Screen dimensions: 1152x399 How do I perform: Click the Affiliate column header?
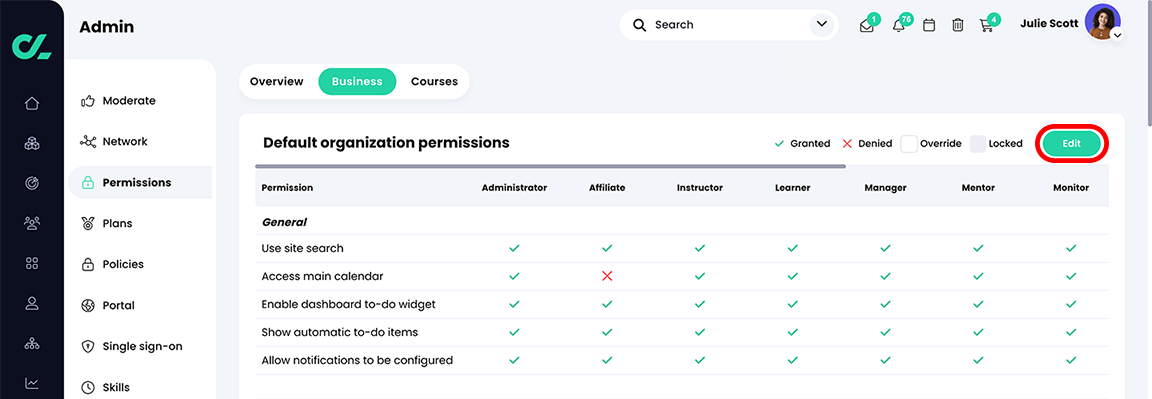607,188
